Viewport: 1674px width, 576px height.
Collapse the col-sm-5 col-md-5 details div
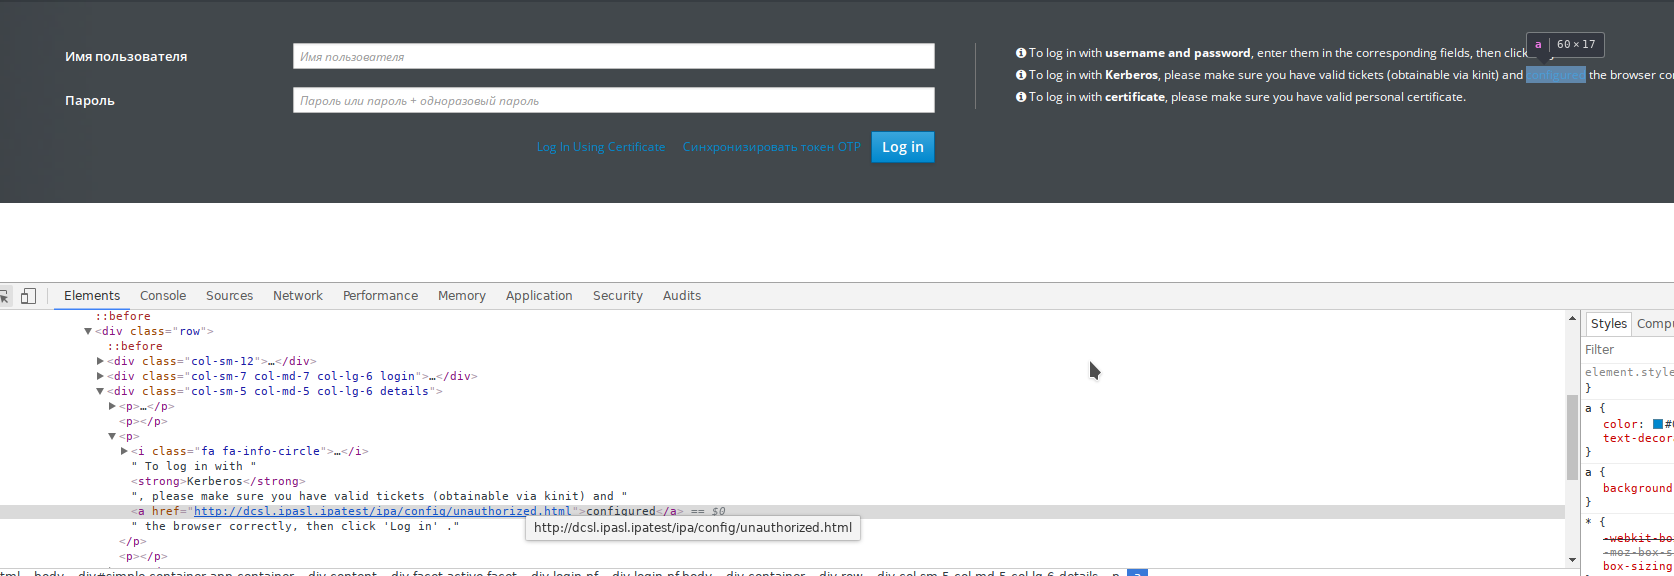tap(100, 391)
